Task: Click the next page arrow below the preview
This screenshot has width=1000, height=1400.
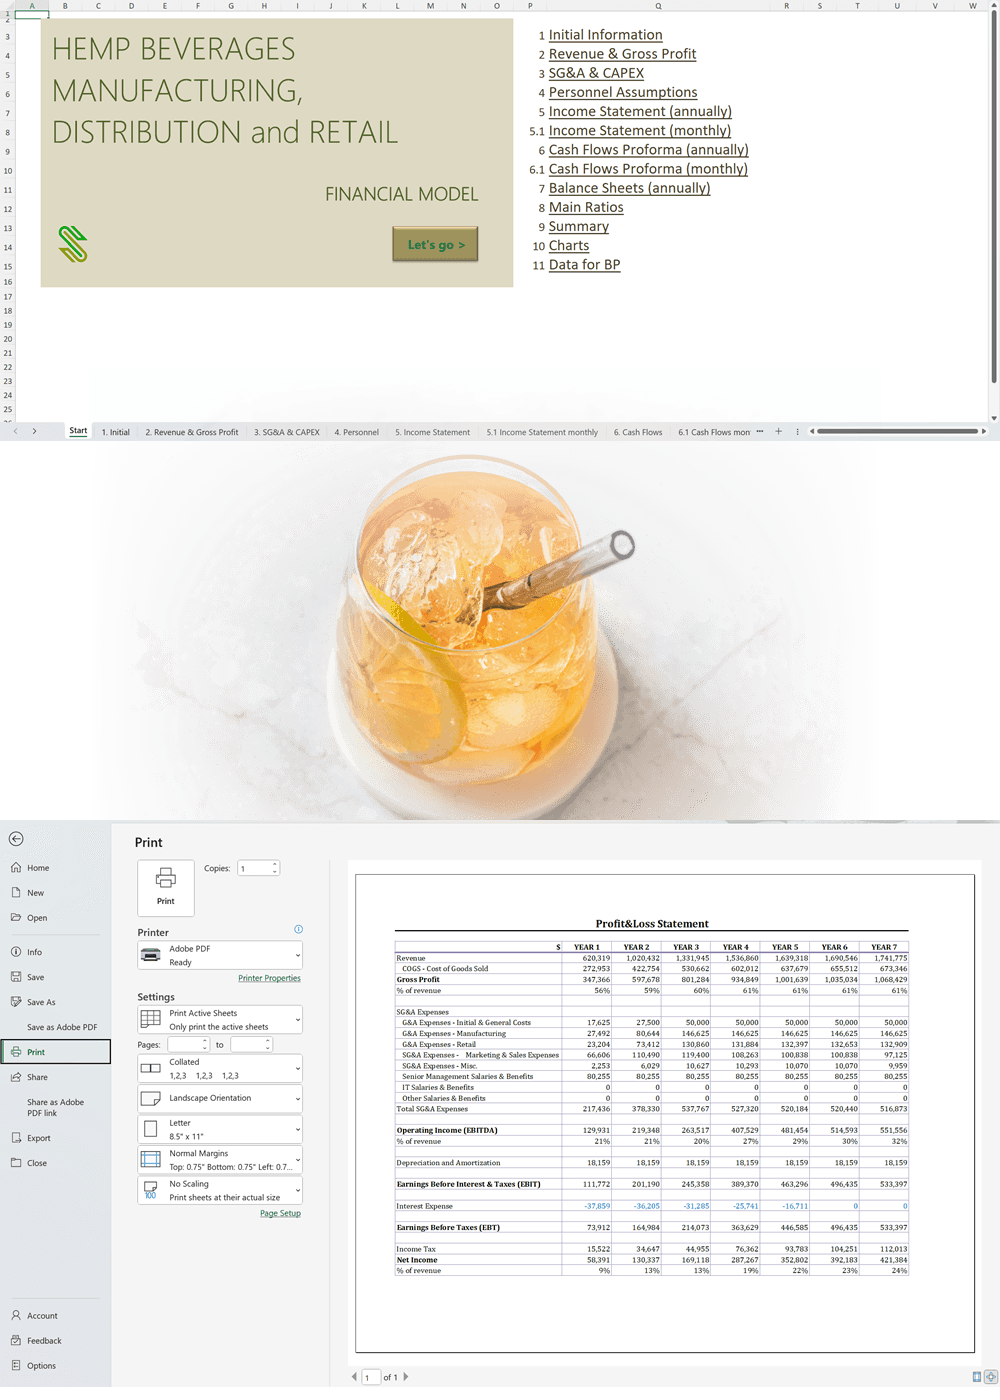Action: (x=406, y=1377)
